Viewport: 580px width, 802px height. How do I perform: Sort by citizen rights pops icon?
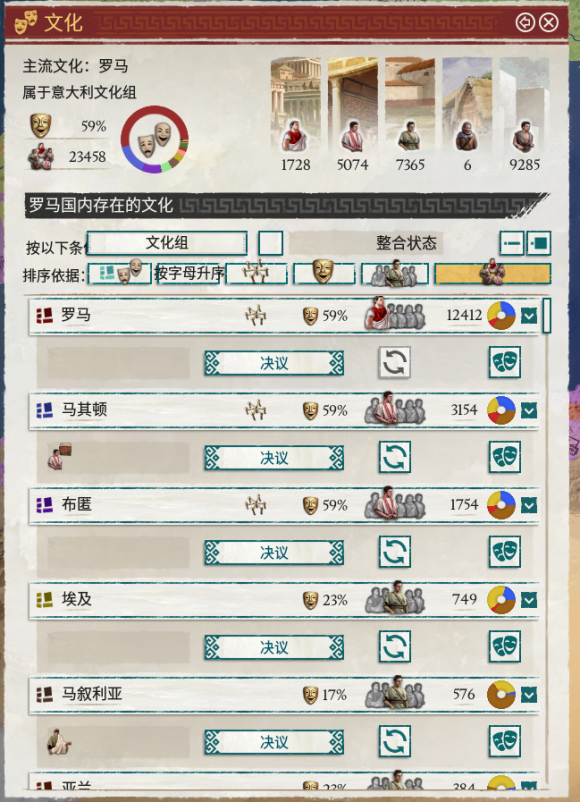point(395,273)
